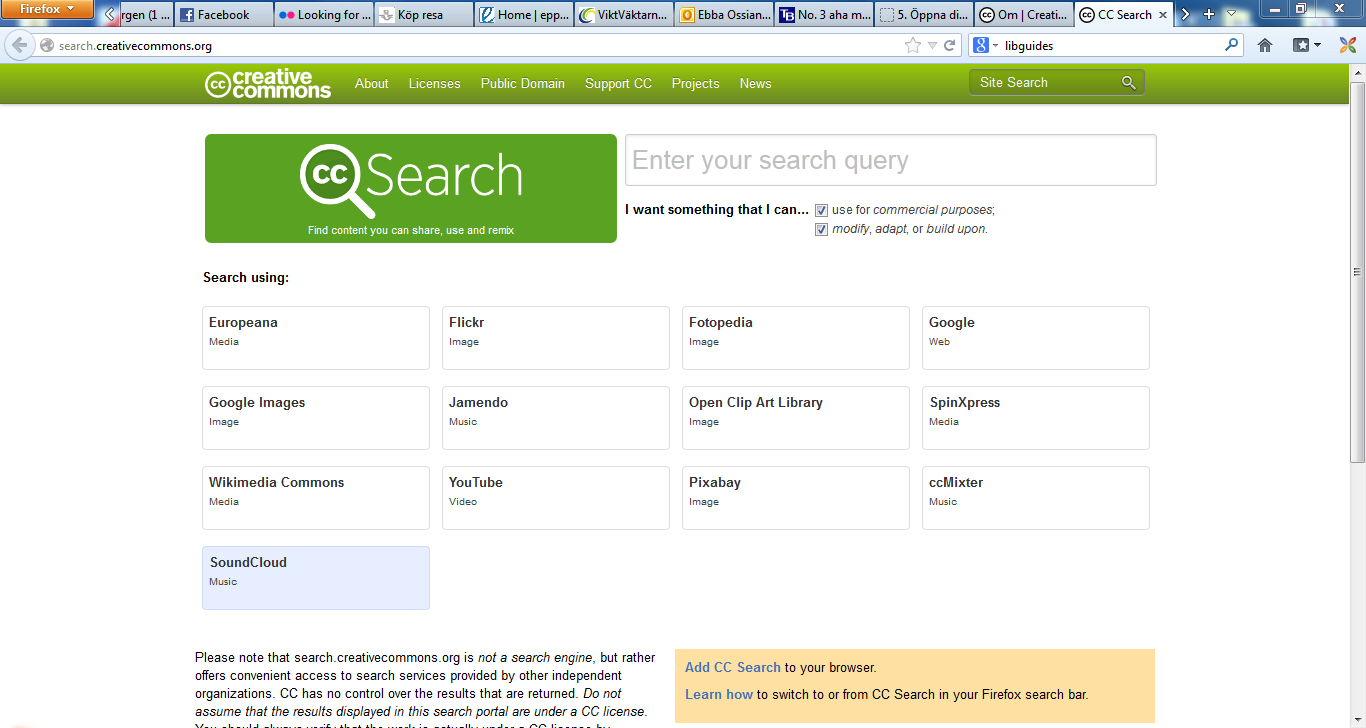Uncheck 'modify, adapt, or build upon' checkbox
Image resolution: width=1366 pixels, height=728 pixels.
click(x=822, y=229)
